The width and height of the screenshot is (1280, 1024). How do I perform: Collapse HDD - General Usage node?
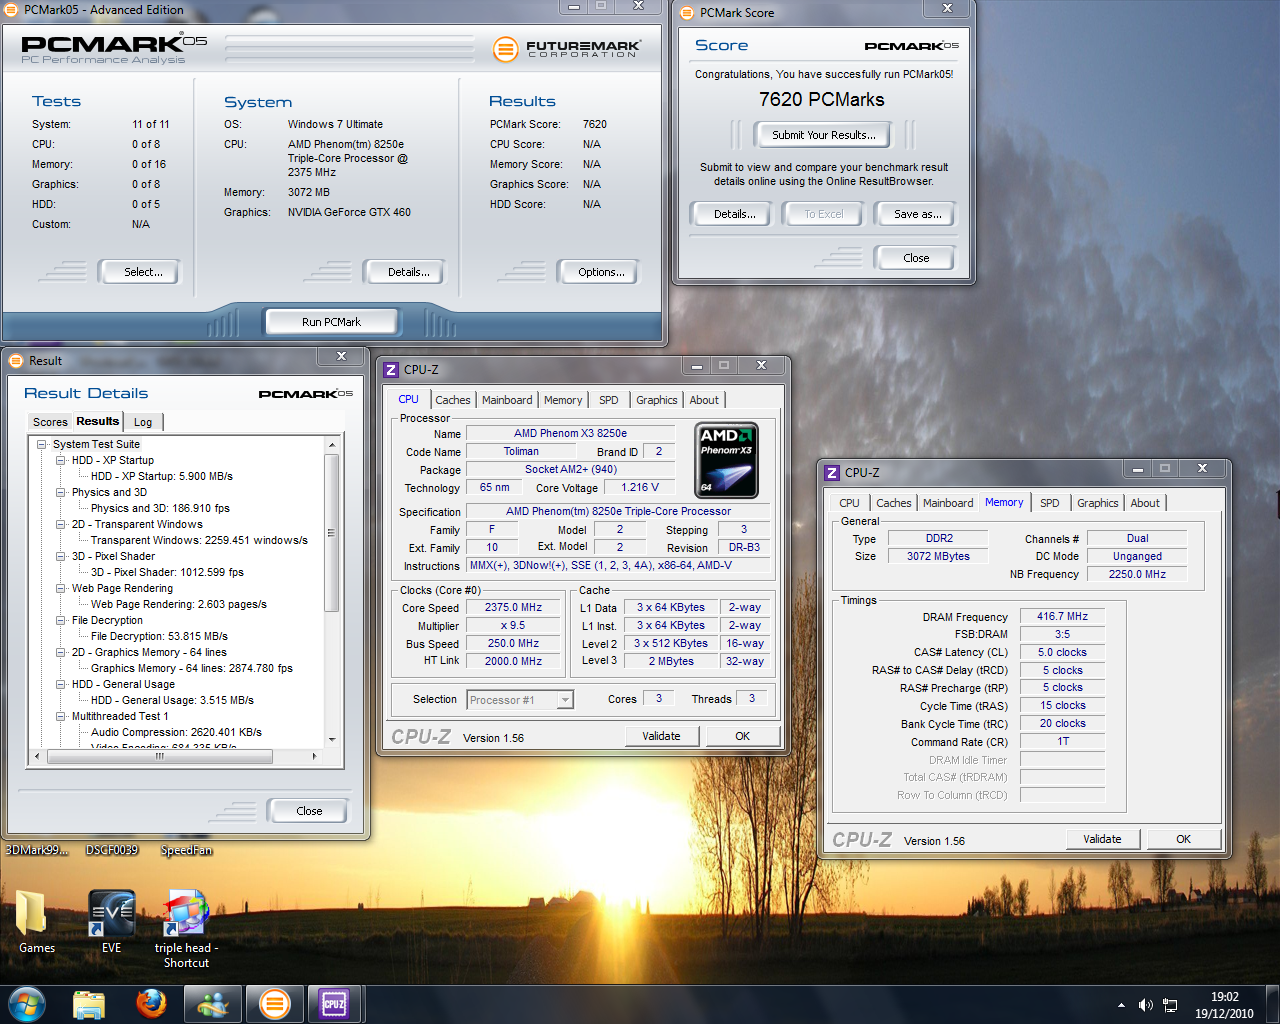point(61,685)
